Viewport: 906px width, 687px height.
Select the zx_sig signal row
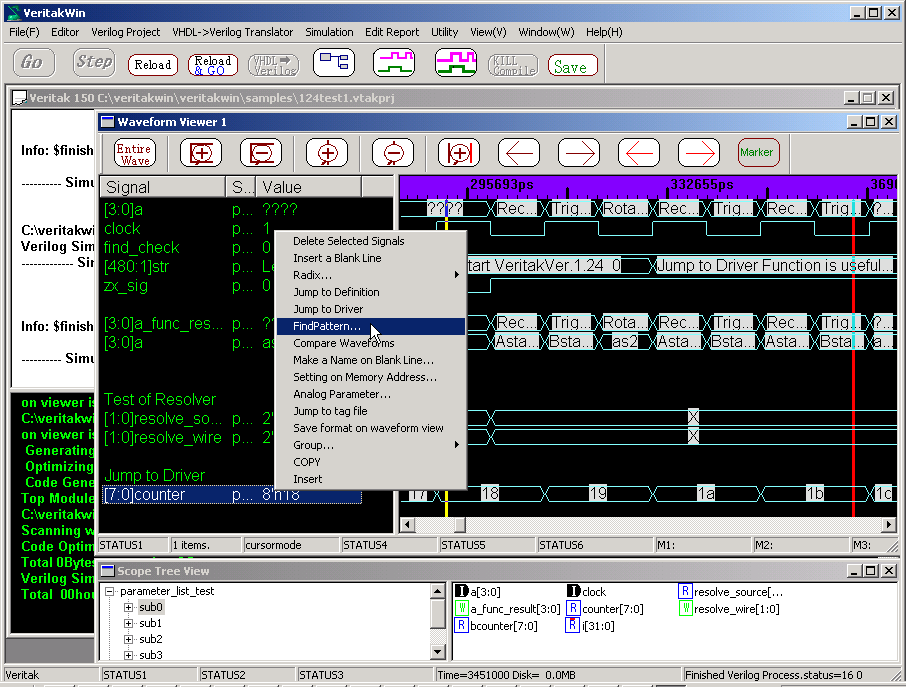point(188,286)
